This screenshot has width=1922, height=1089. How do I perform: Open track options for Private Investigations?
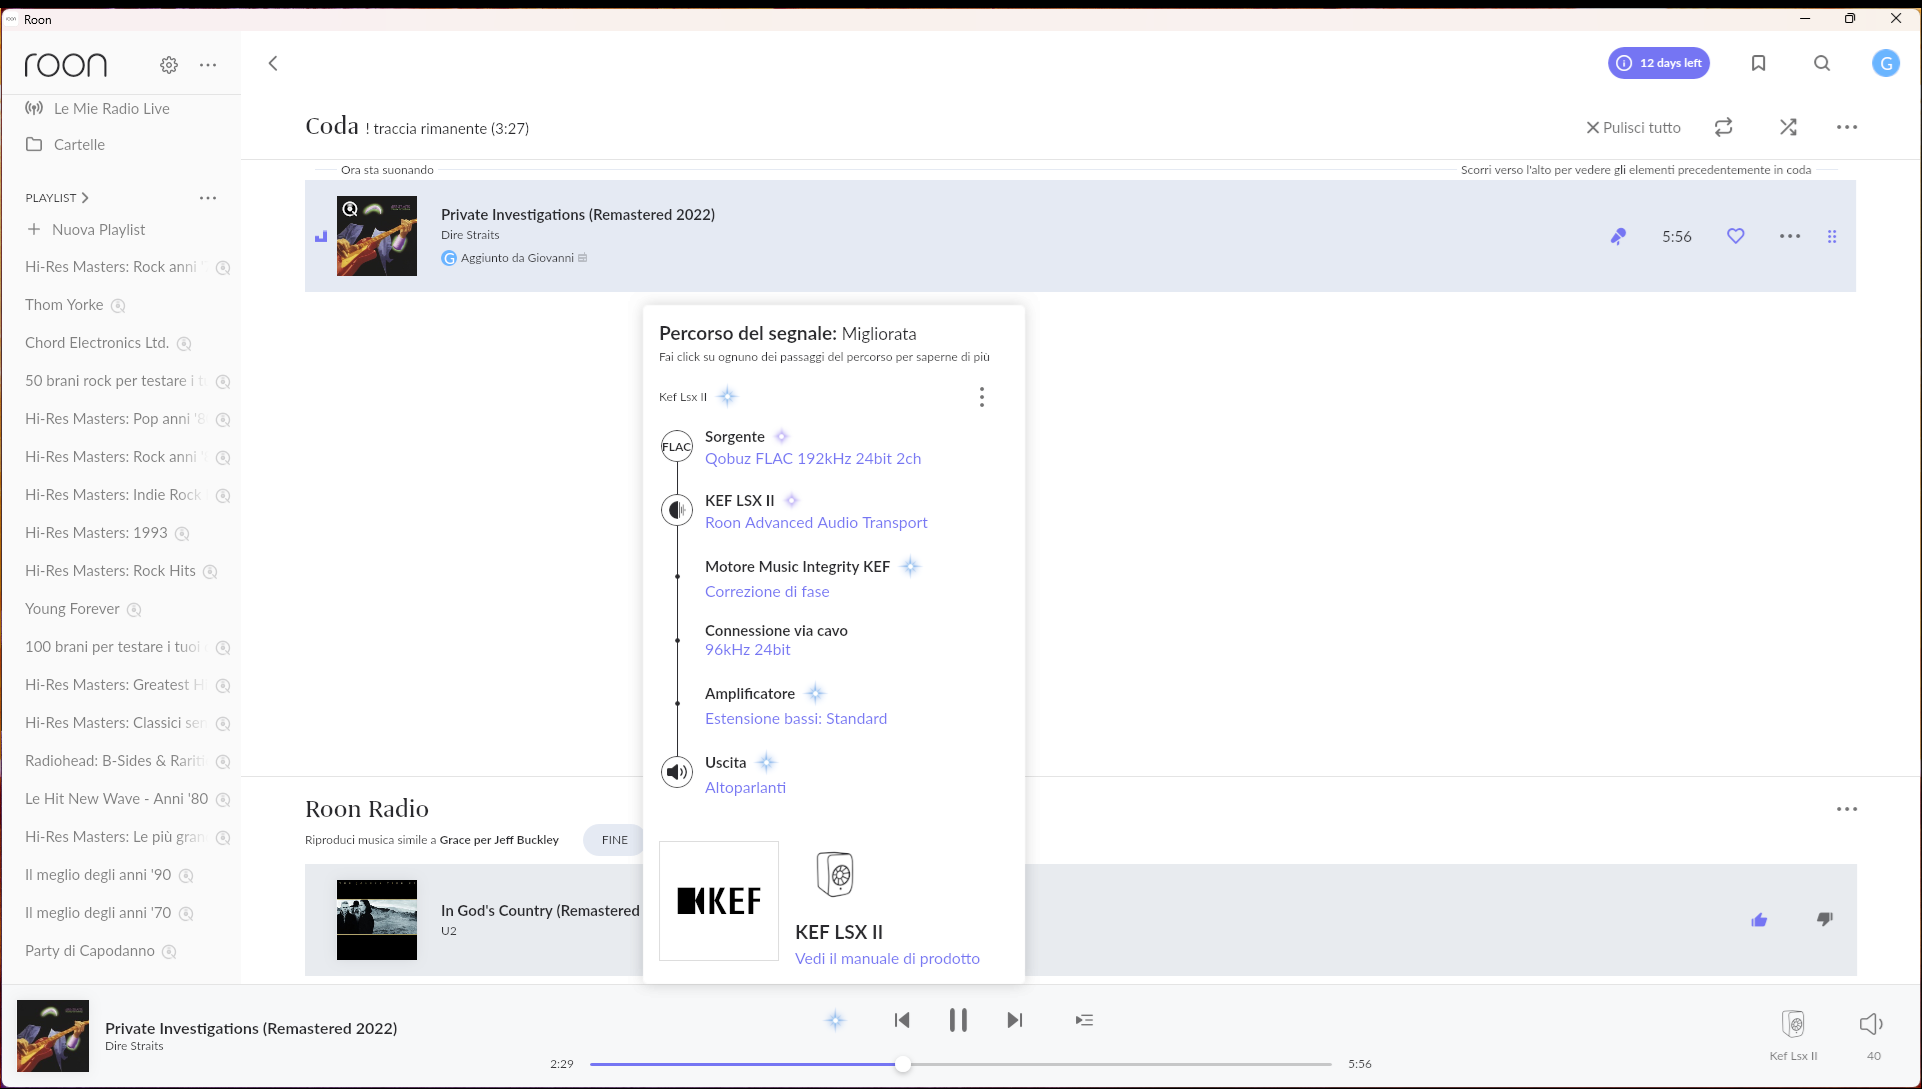click(x=1790, y=236)
